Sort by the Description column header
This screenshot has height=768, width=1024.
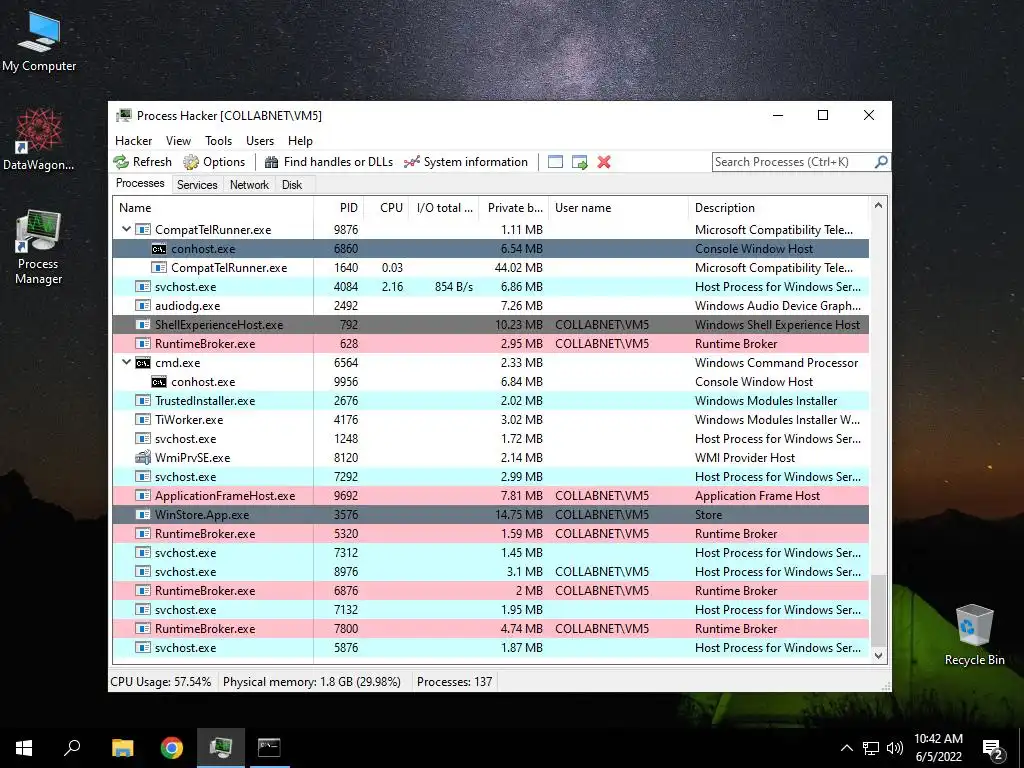pos(778,208)
